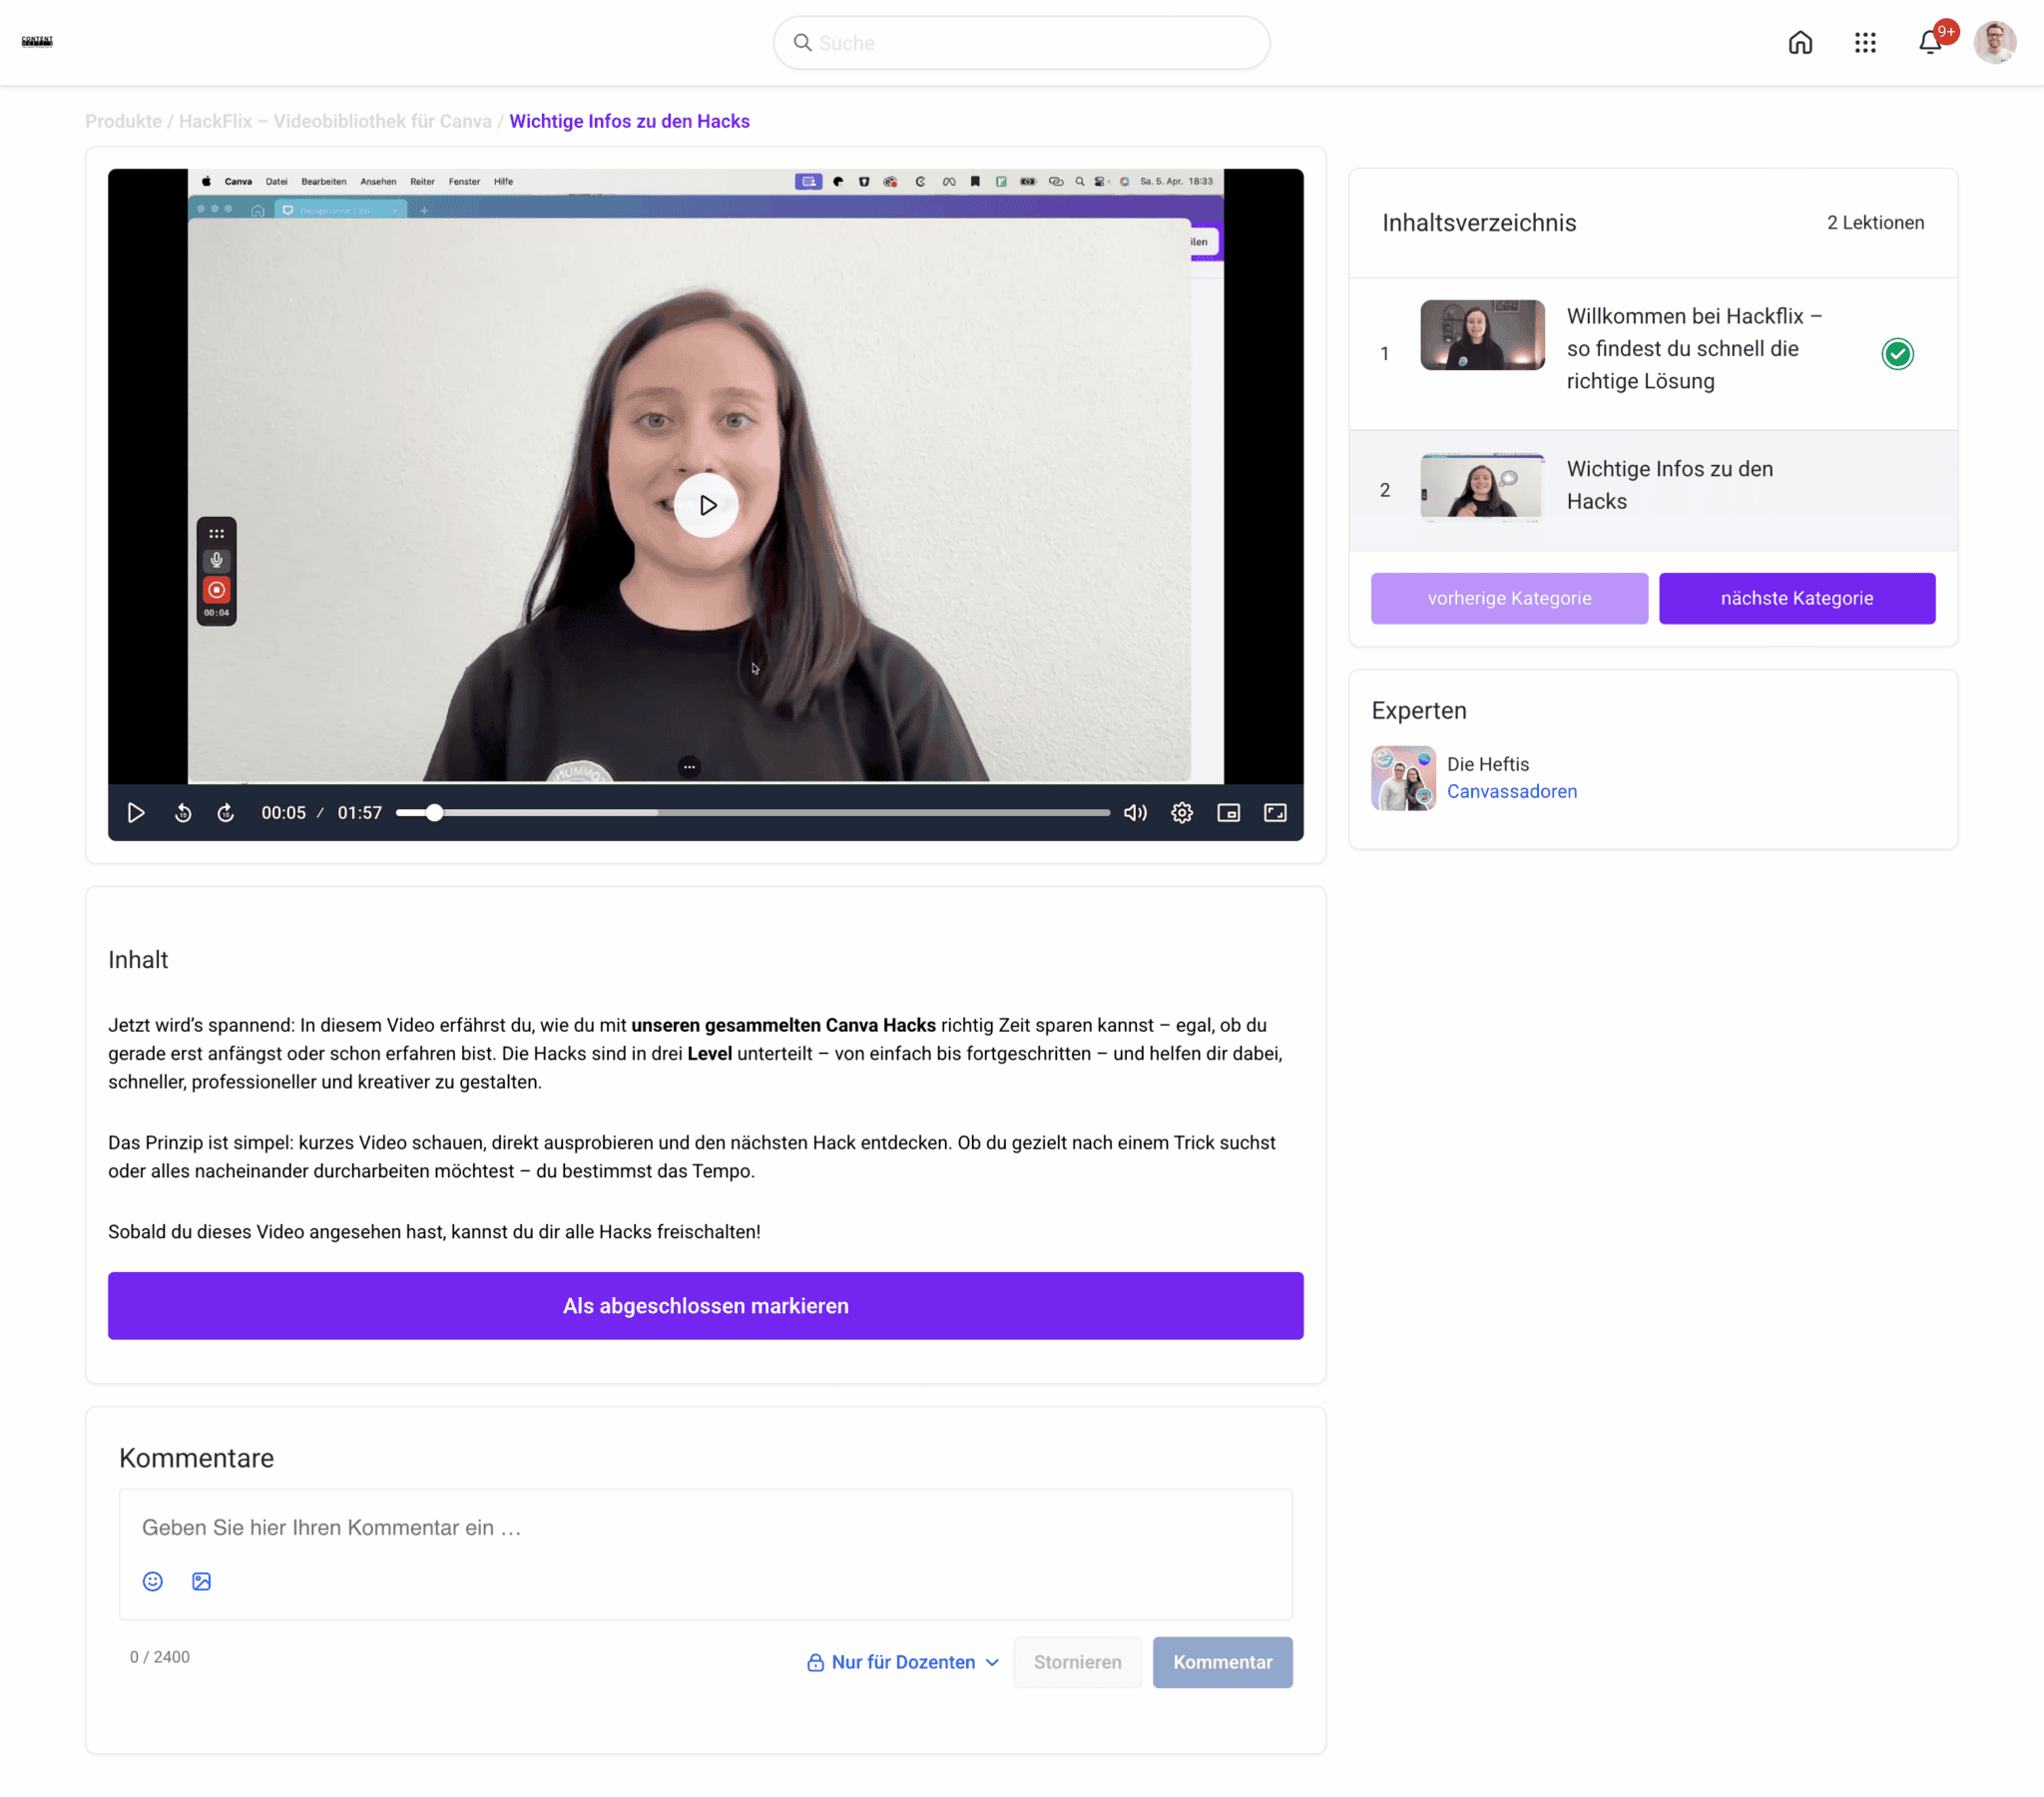Open the notifications bell
This screenshot has width=2044, height=1797.
click(1930, 43)
